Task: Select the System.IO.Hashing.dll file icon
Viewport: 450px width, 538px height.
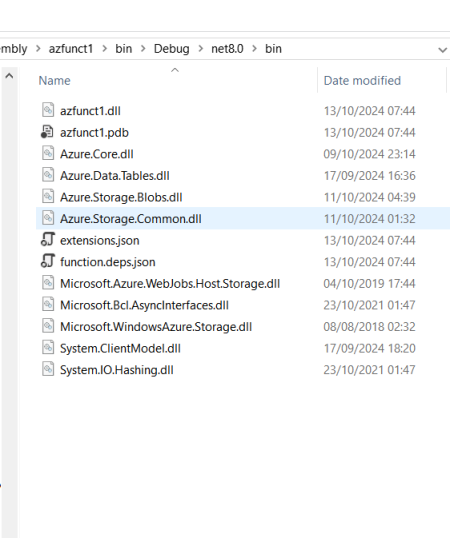Action: [x=48, y=369]
